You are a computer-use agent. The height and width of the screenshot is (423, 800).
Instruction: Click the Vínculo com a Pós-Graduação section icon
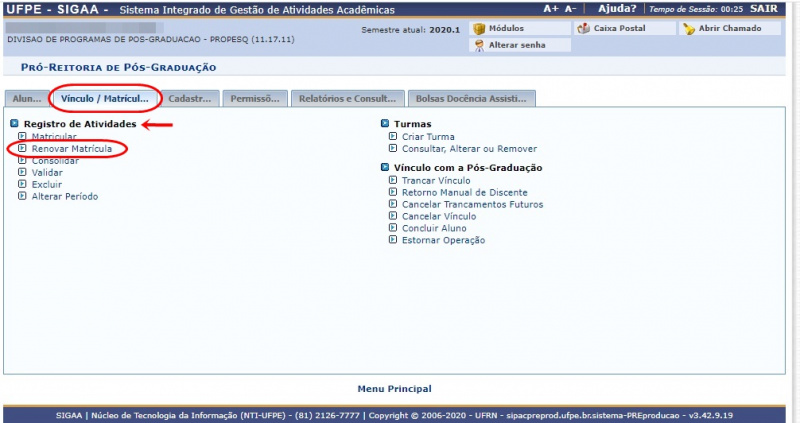tap(385, 167)
